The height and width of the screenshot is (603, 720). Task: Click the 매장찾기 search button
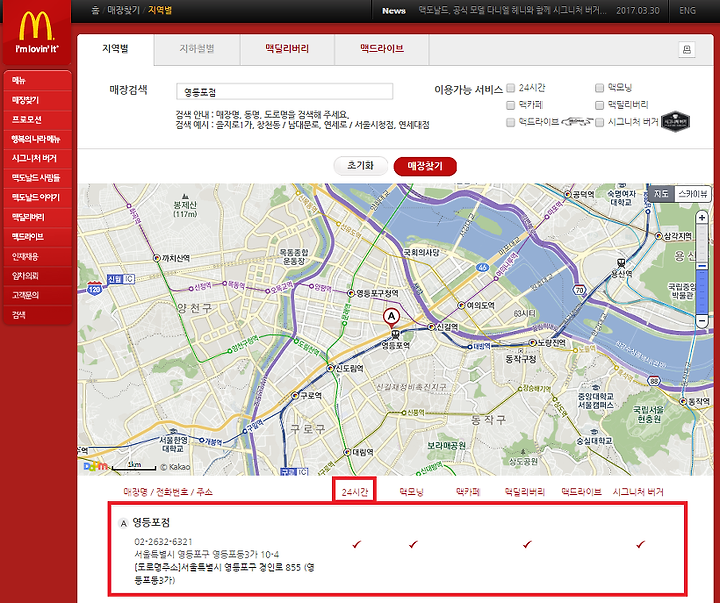[425, 166]
